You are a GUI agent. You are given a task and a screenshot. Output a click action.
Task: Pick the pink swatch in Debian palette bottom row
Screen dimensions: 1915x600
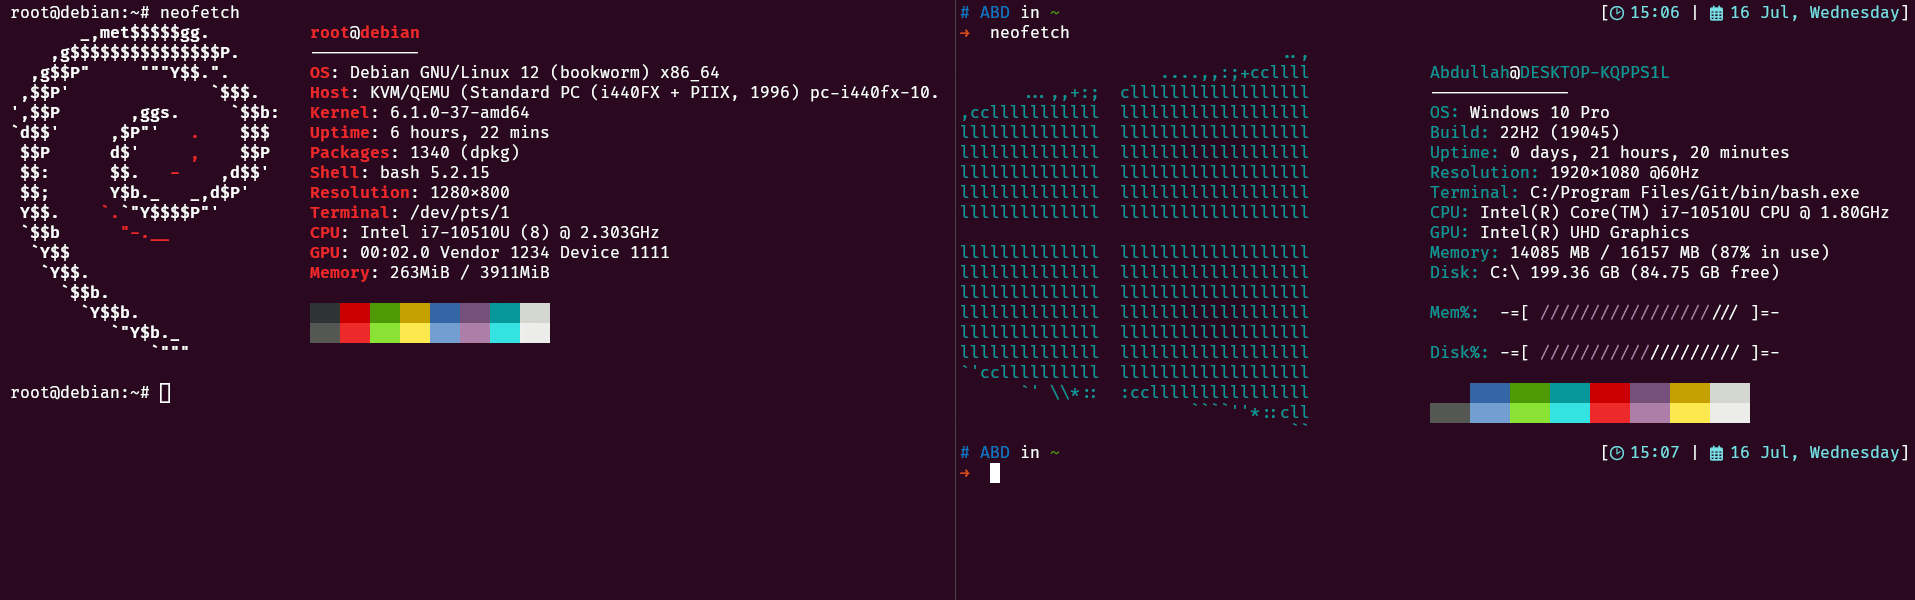(475, 333)
